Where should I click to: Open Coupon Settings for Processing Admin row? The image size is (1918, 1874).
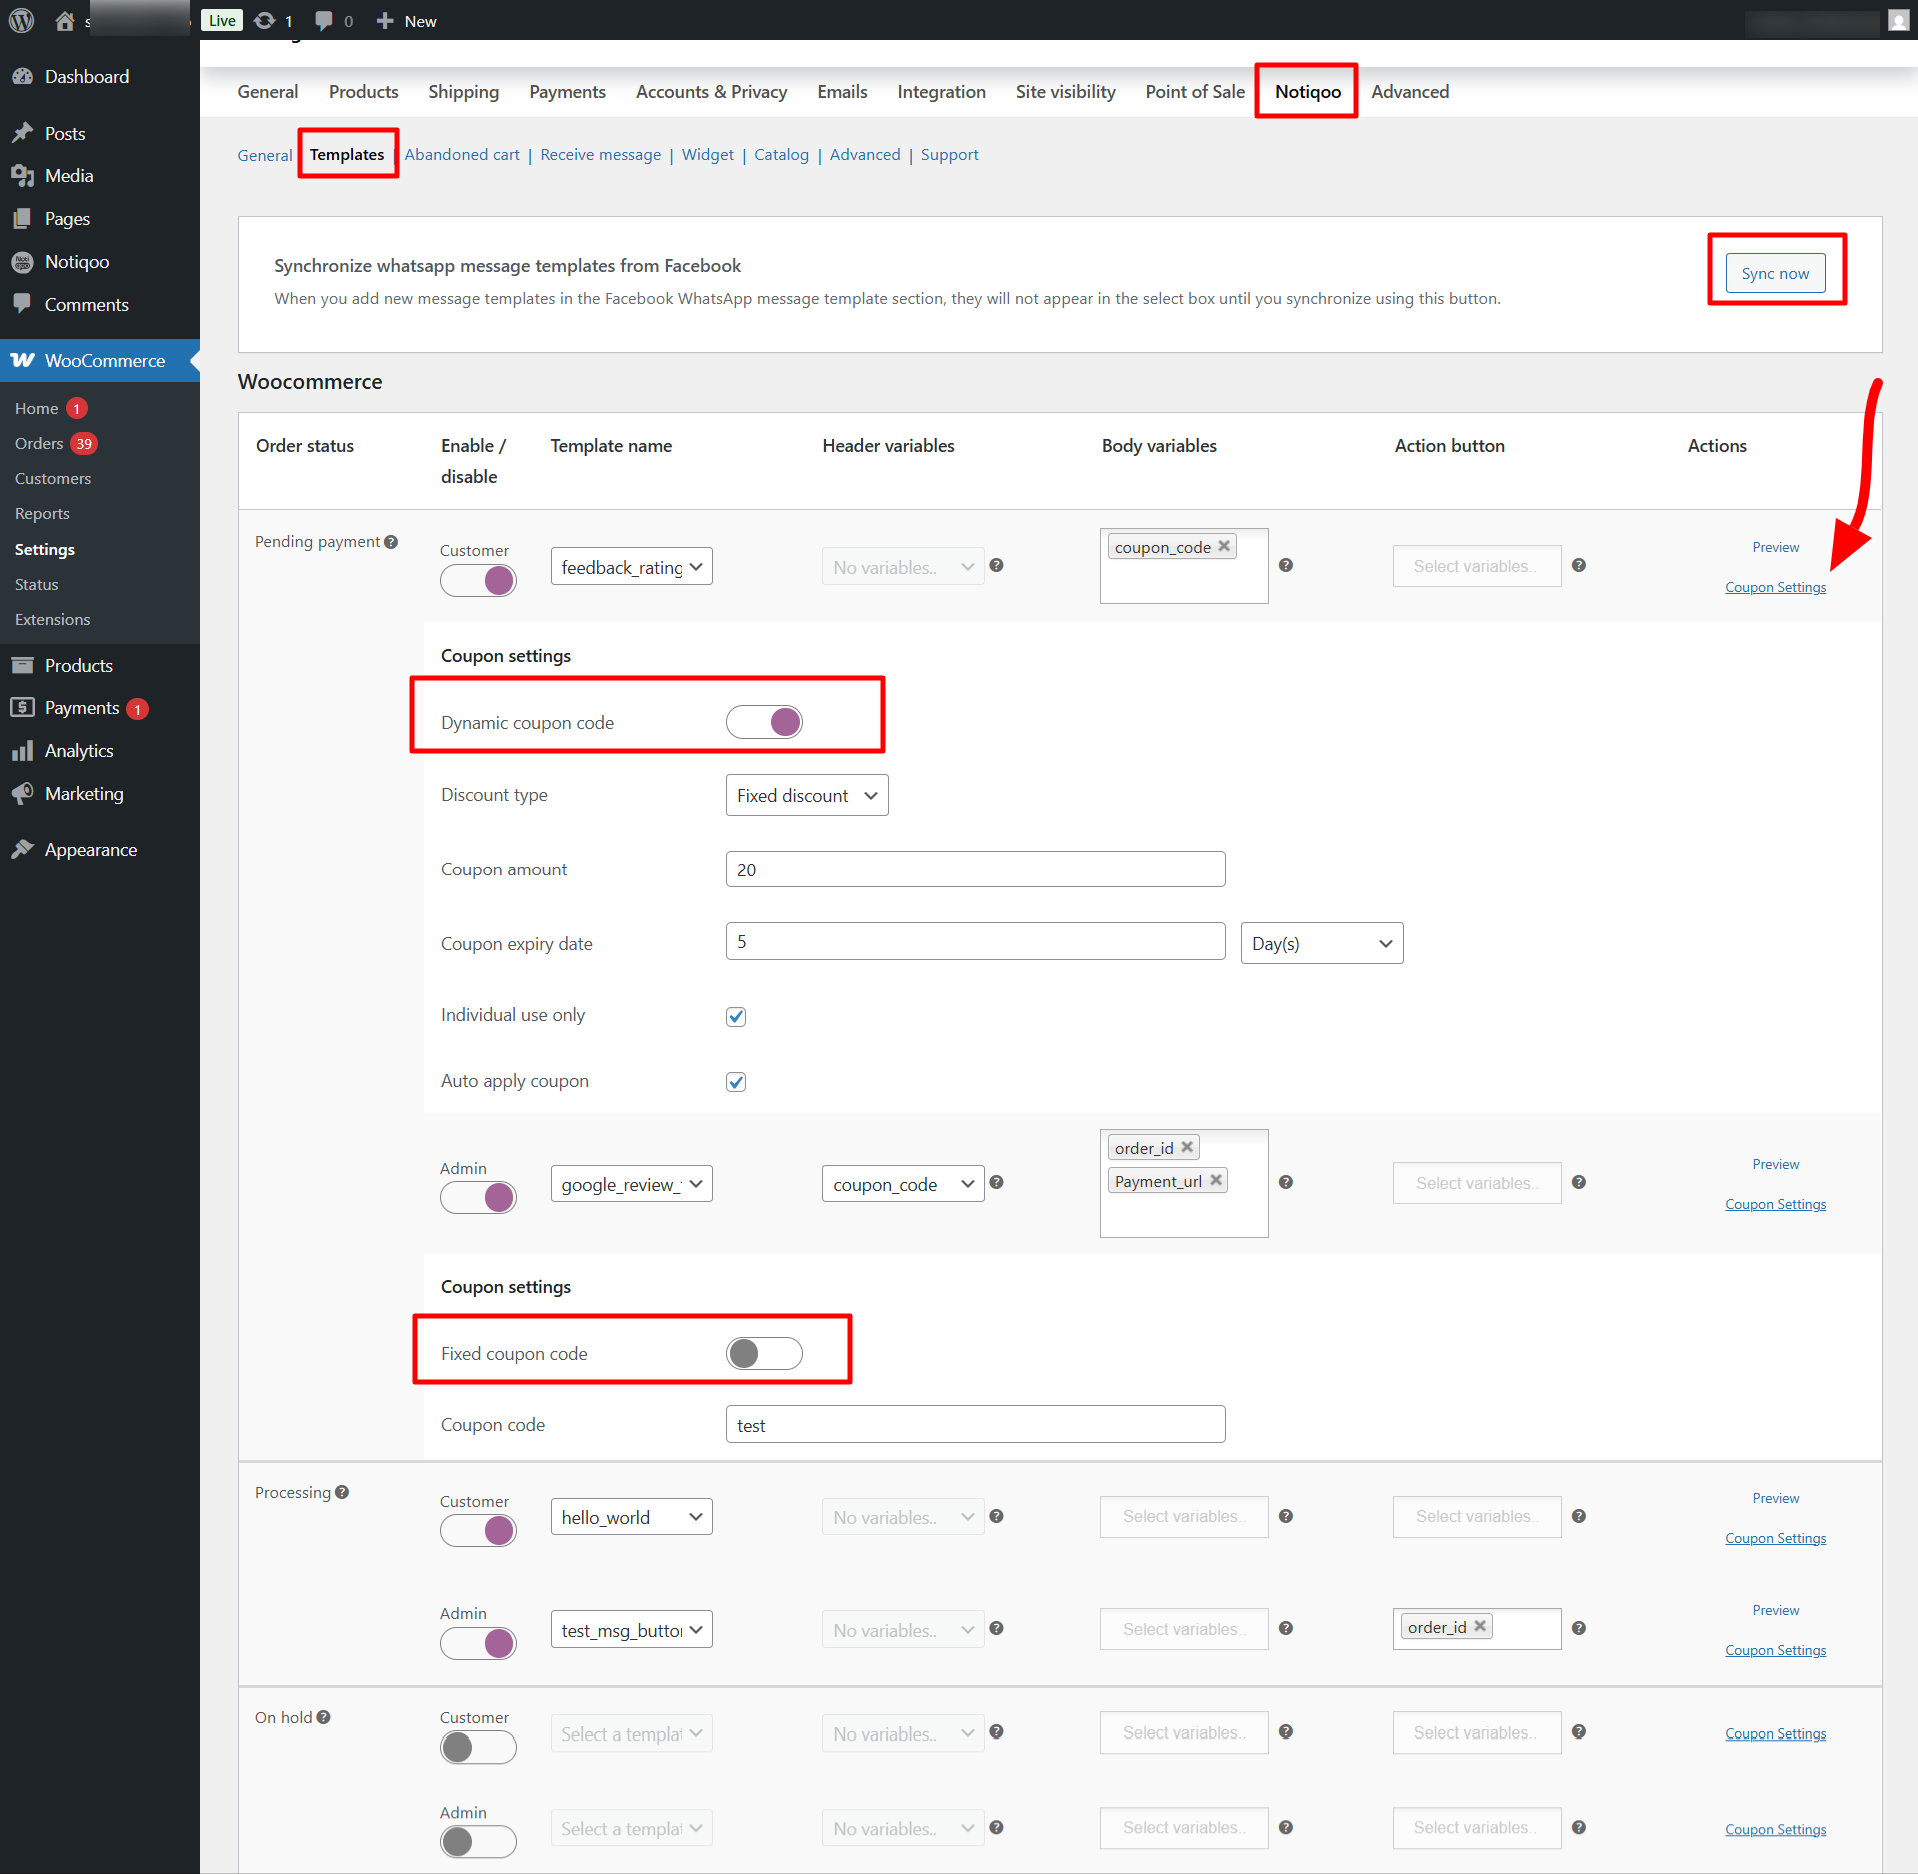pyautogui.click(x=1775, y=1650)
